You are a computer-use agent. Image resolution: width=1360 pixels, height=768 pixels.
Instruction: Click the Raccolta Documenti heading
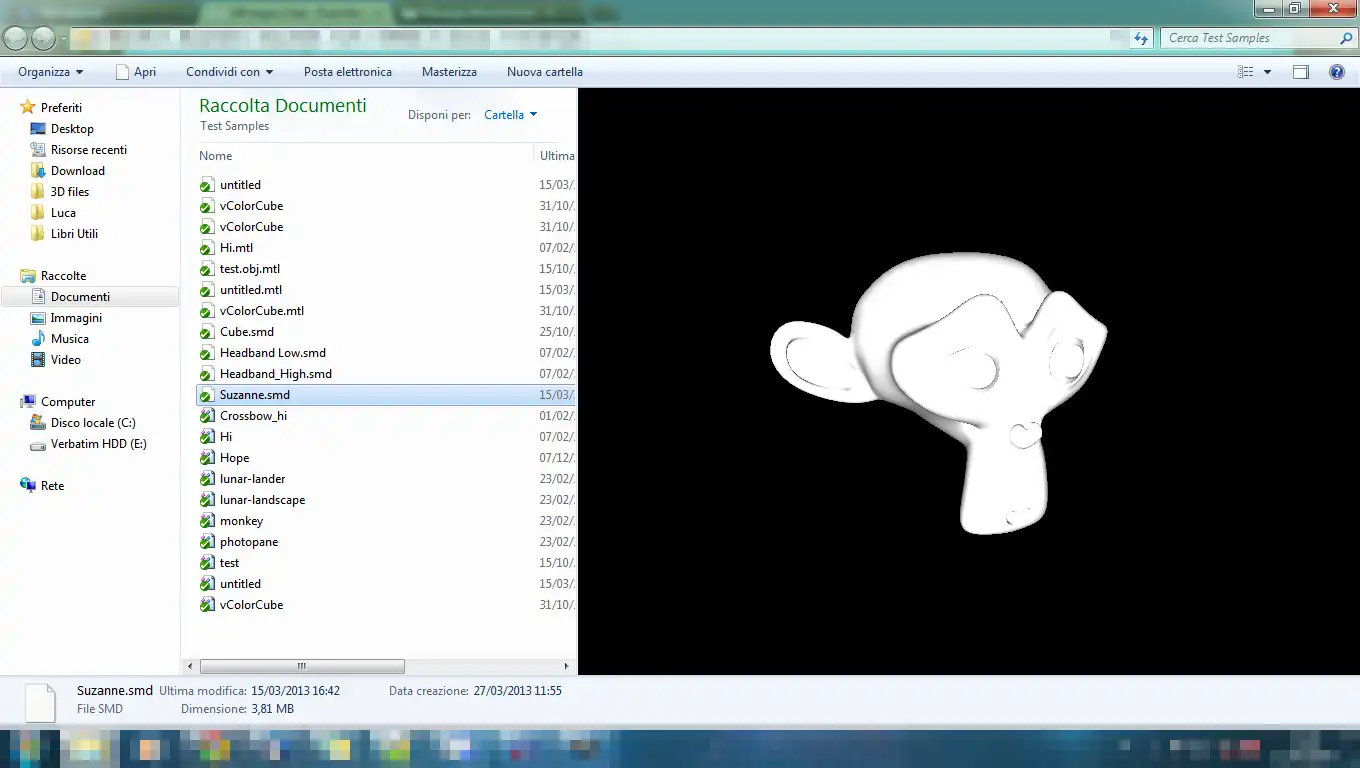pyautogui.click(x=283, y=105)
